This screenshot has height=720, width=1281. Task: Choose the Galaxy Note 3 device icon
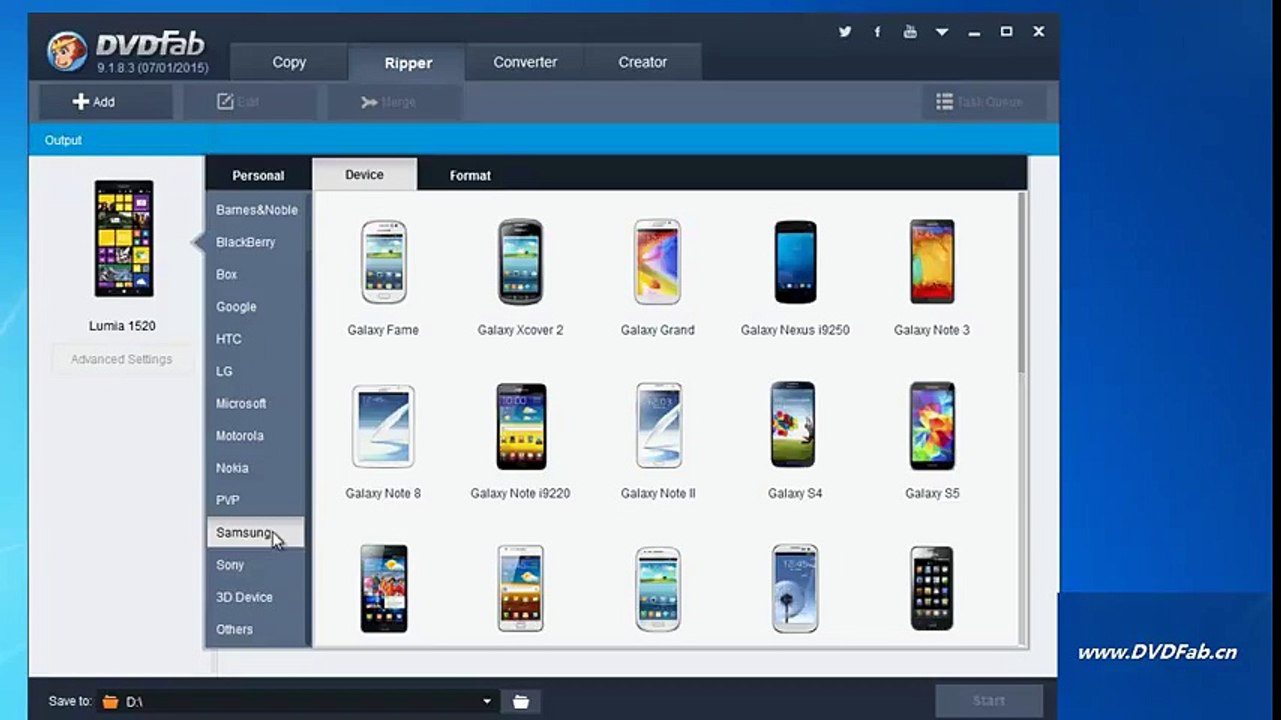(x=932, y=262)
